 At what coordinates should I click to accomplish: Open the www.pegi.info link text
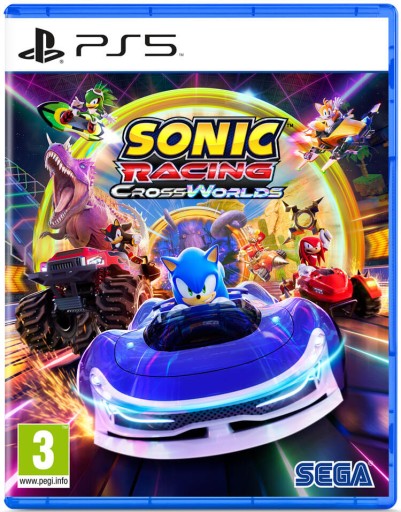pyautogui.click(x=44, y=481)
